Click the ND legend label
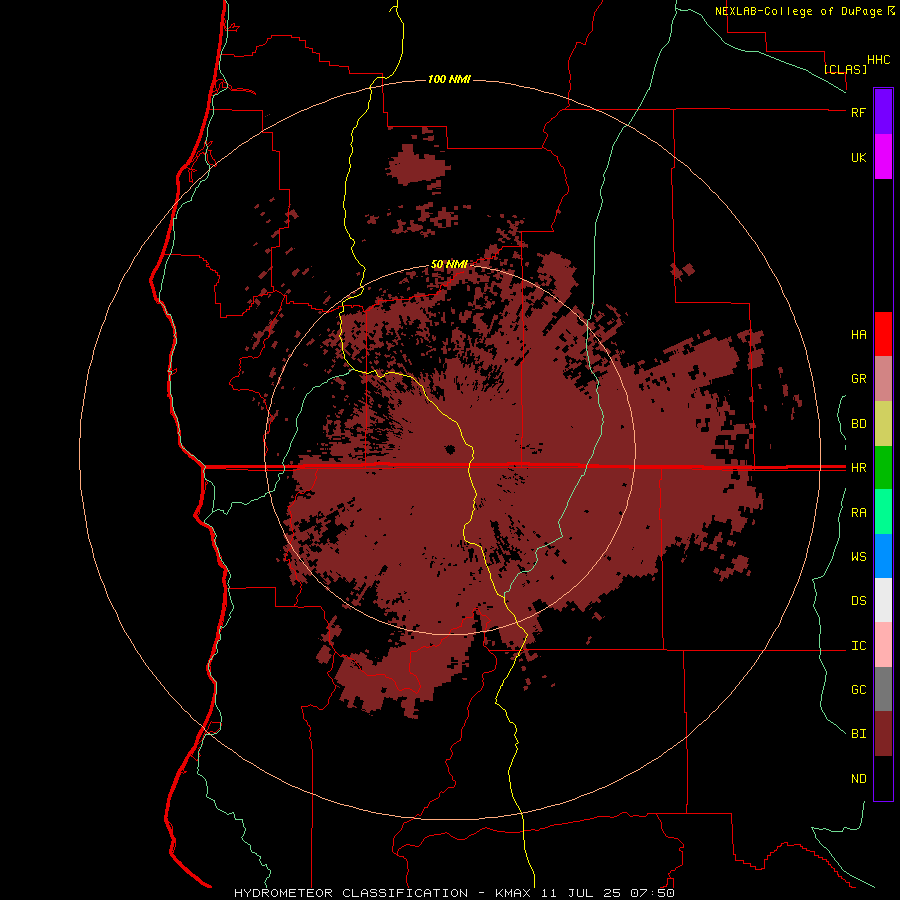The image size is (900, 900). point(858,779)
